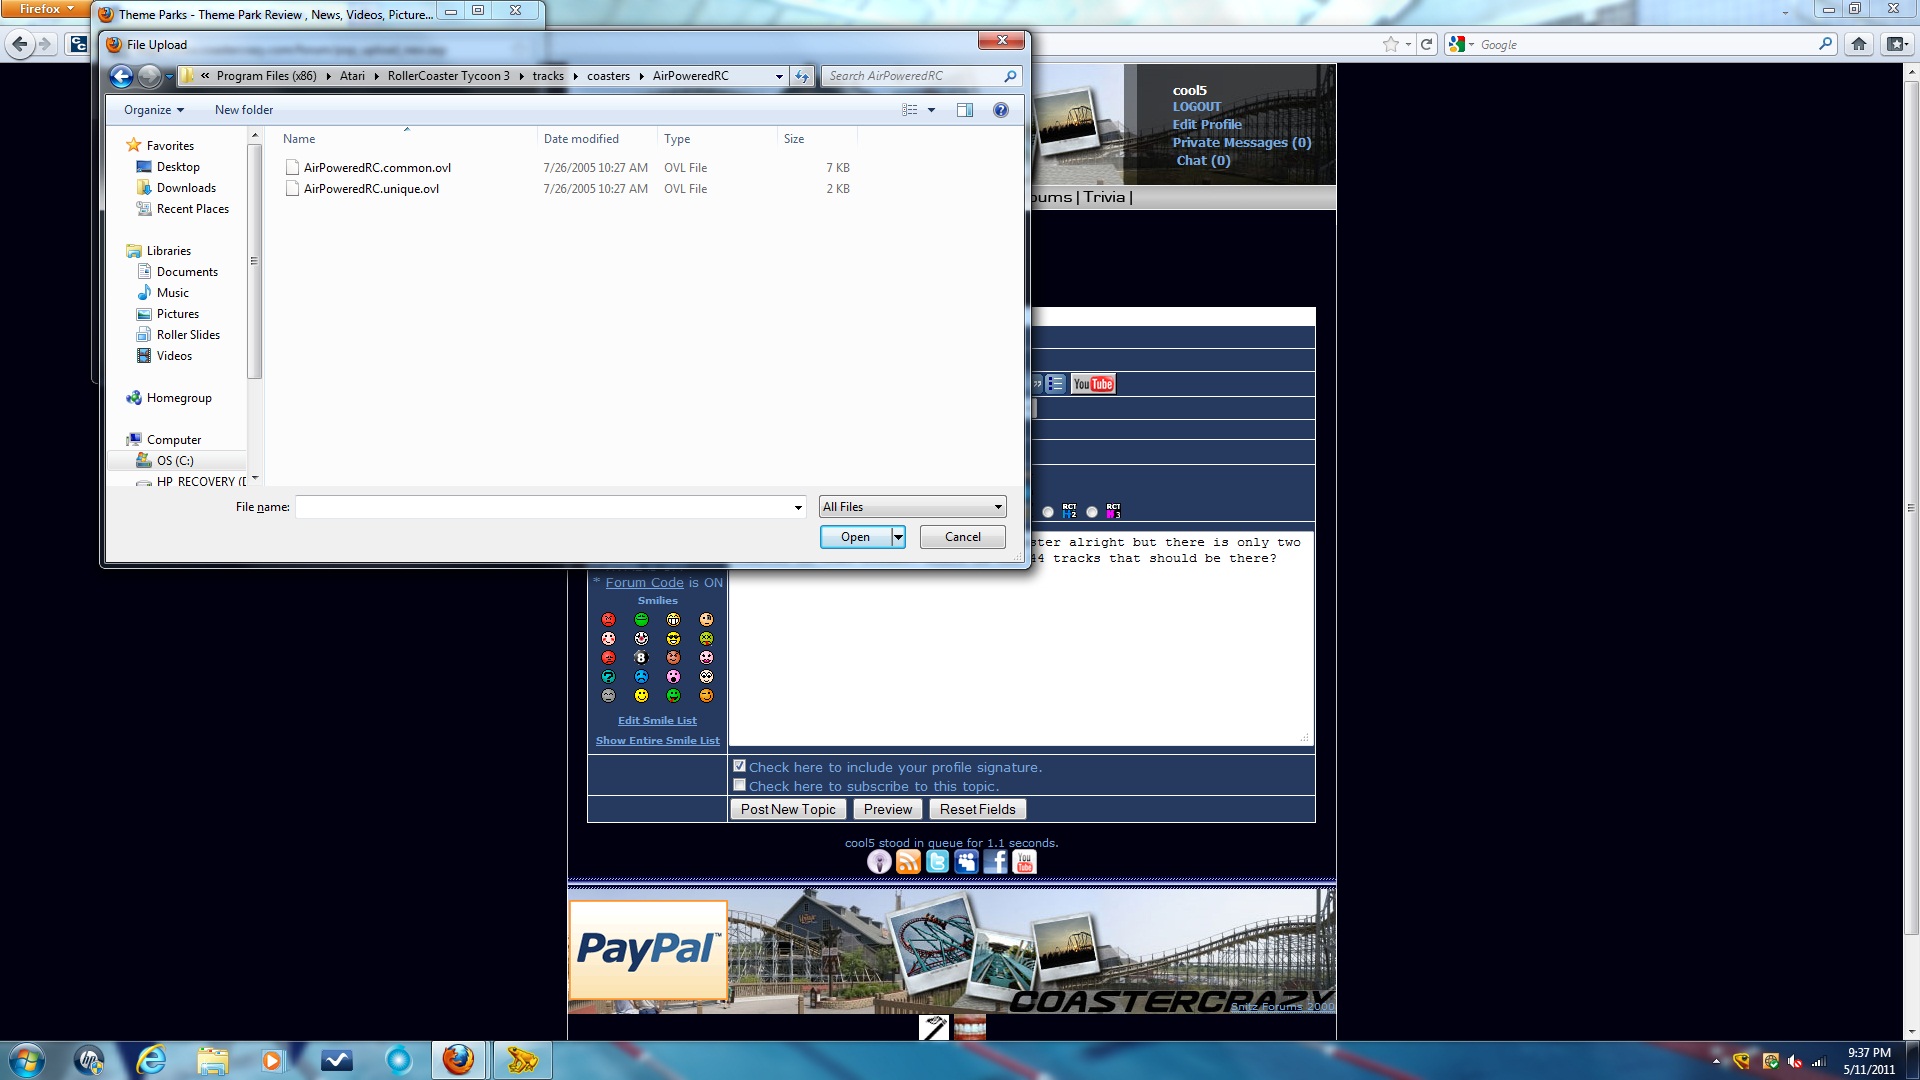Launch Internet Explorer from taskbar
This screenshot has height=1080, width=1920.
tap(151, 1060)
